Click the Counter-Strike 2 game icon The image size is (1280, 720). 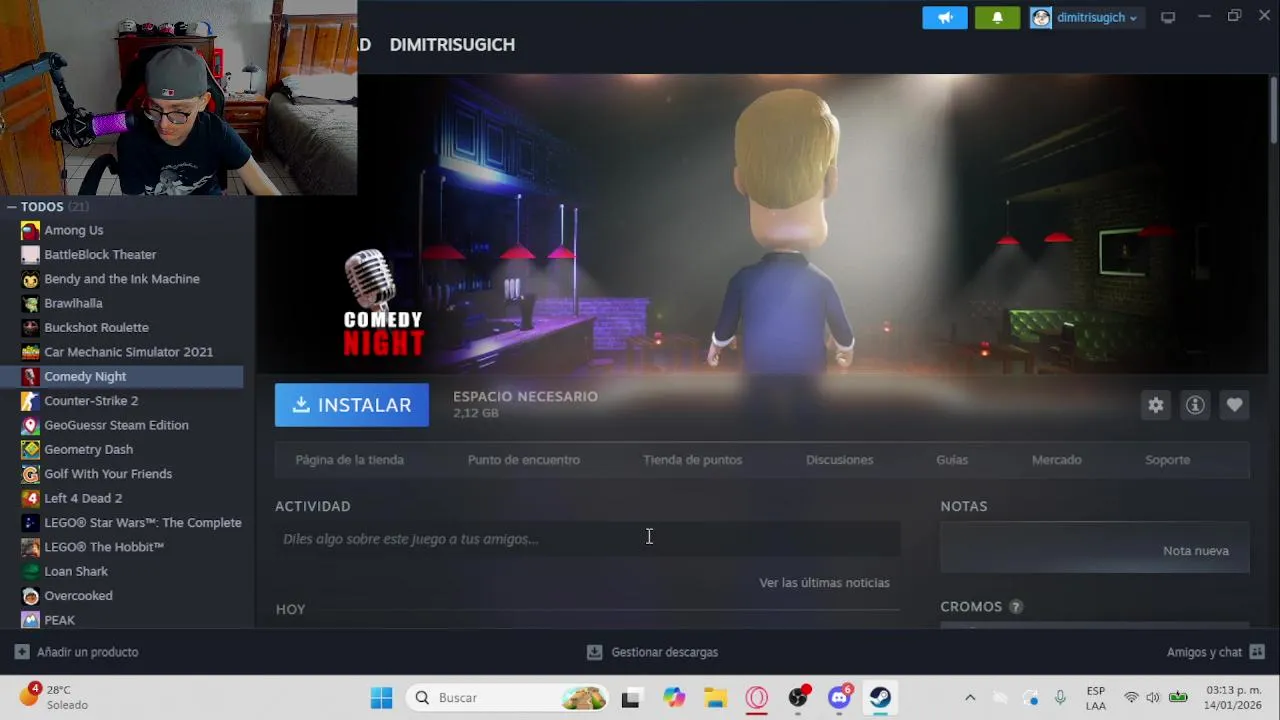point(31,401)
